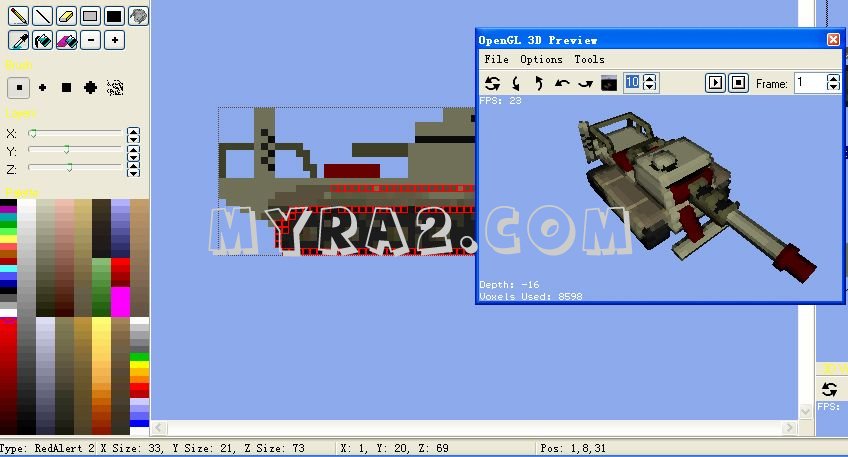The height and width of the screenshot is (457, 848).
Task: Decrease rotation speed value with down arrow
Action: [x=650, y=87]
